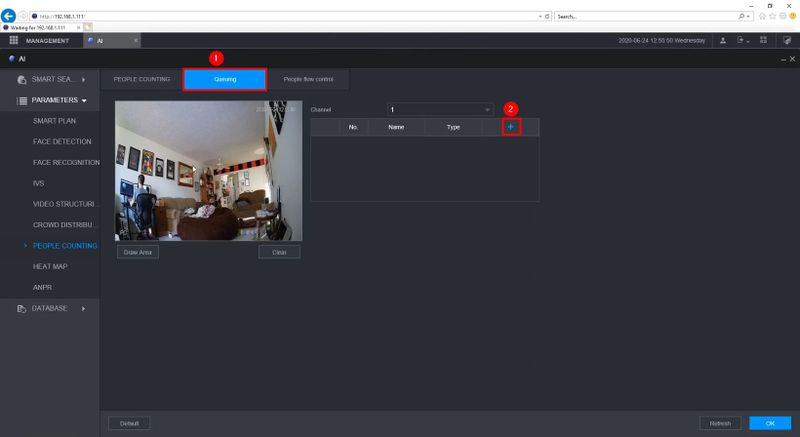Click the smiley feedback icon

793,16
